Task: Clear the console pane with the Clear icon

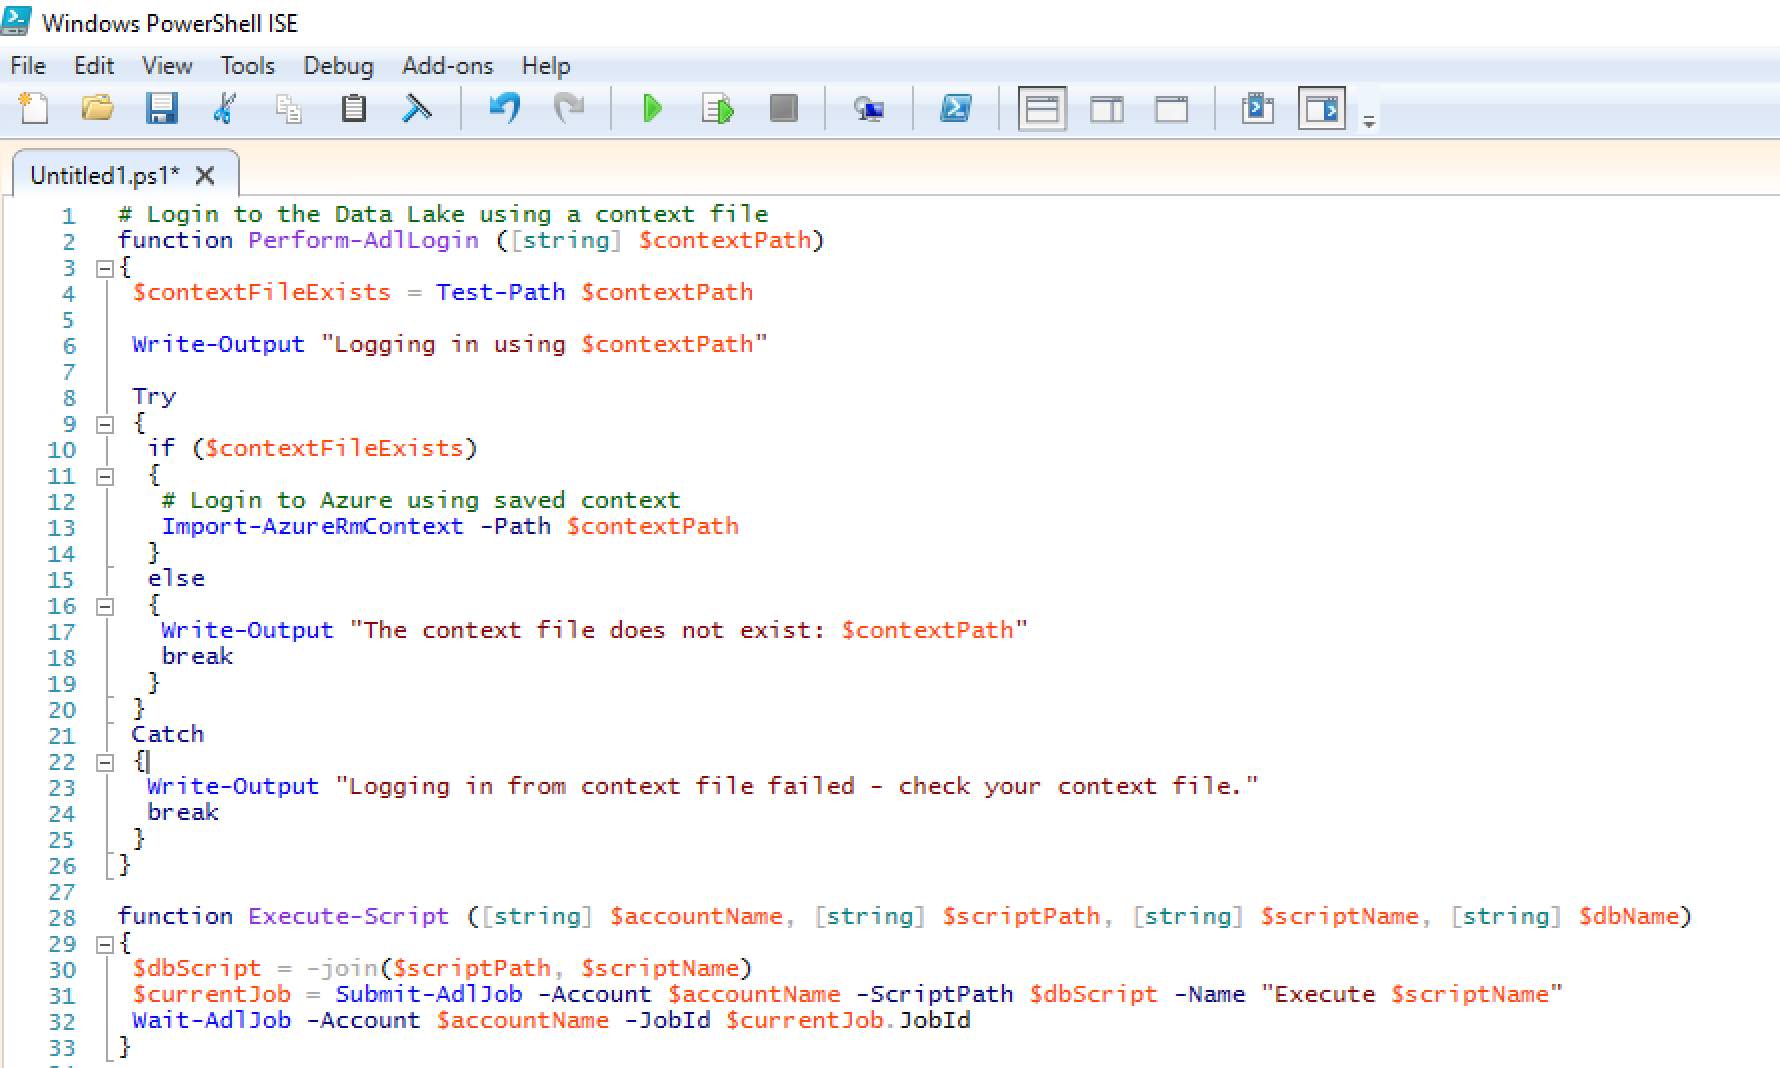Action: tap(417, 108)
